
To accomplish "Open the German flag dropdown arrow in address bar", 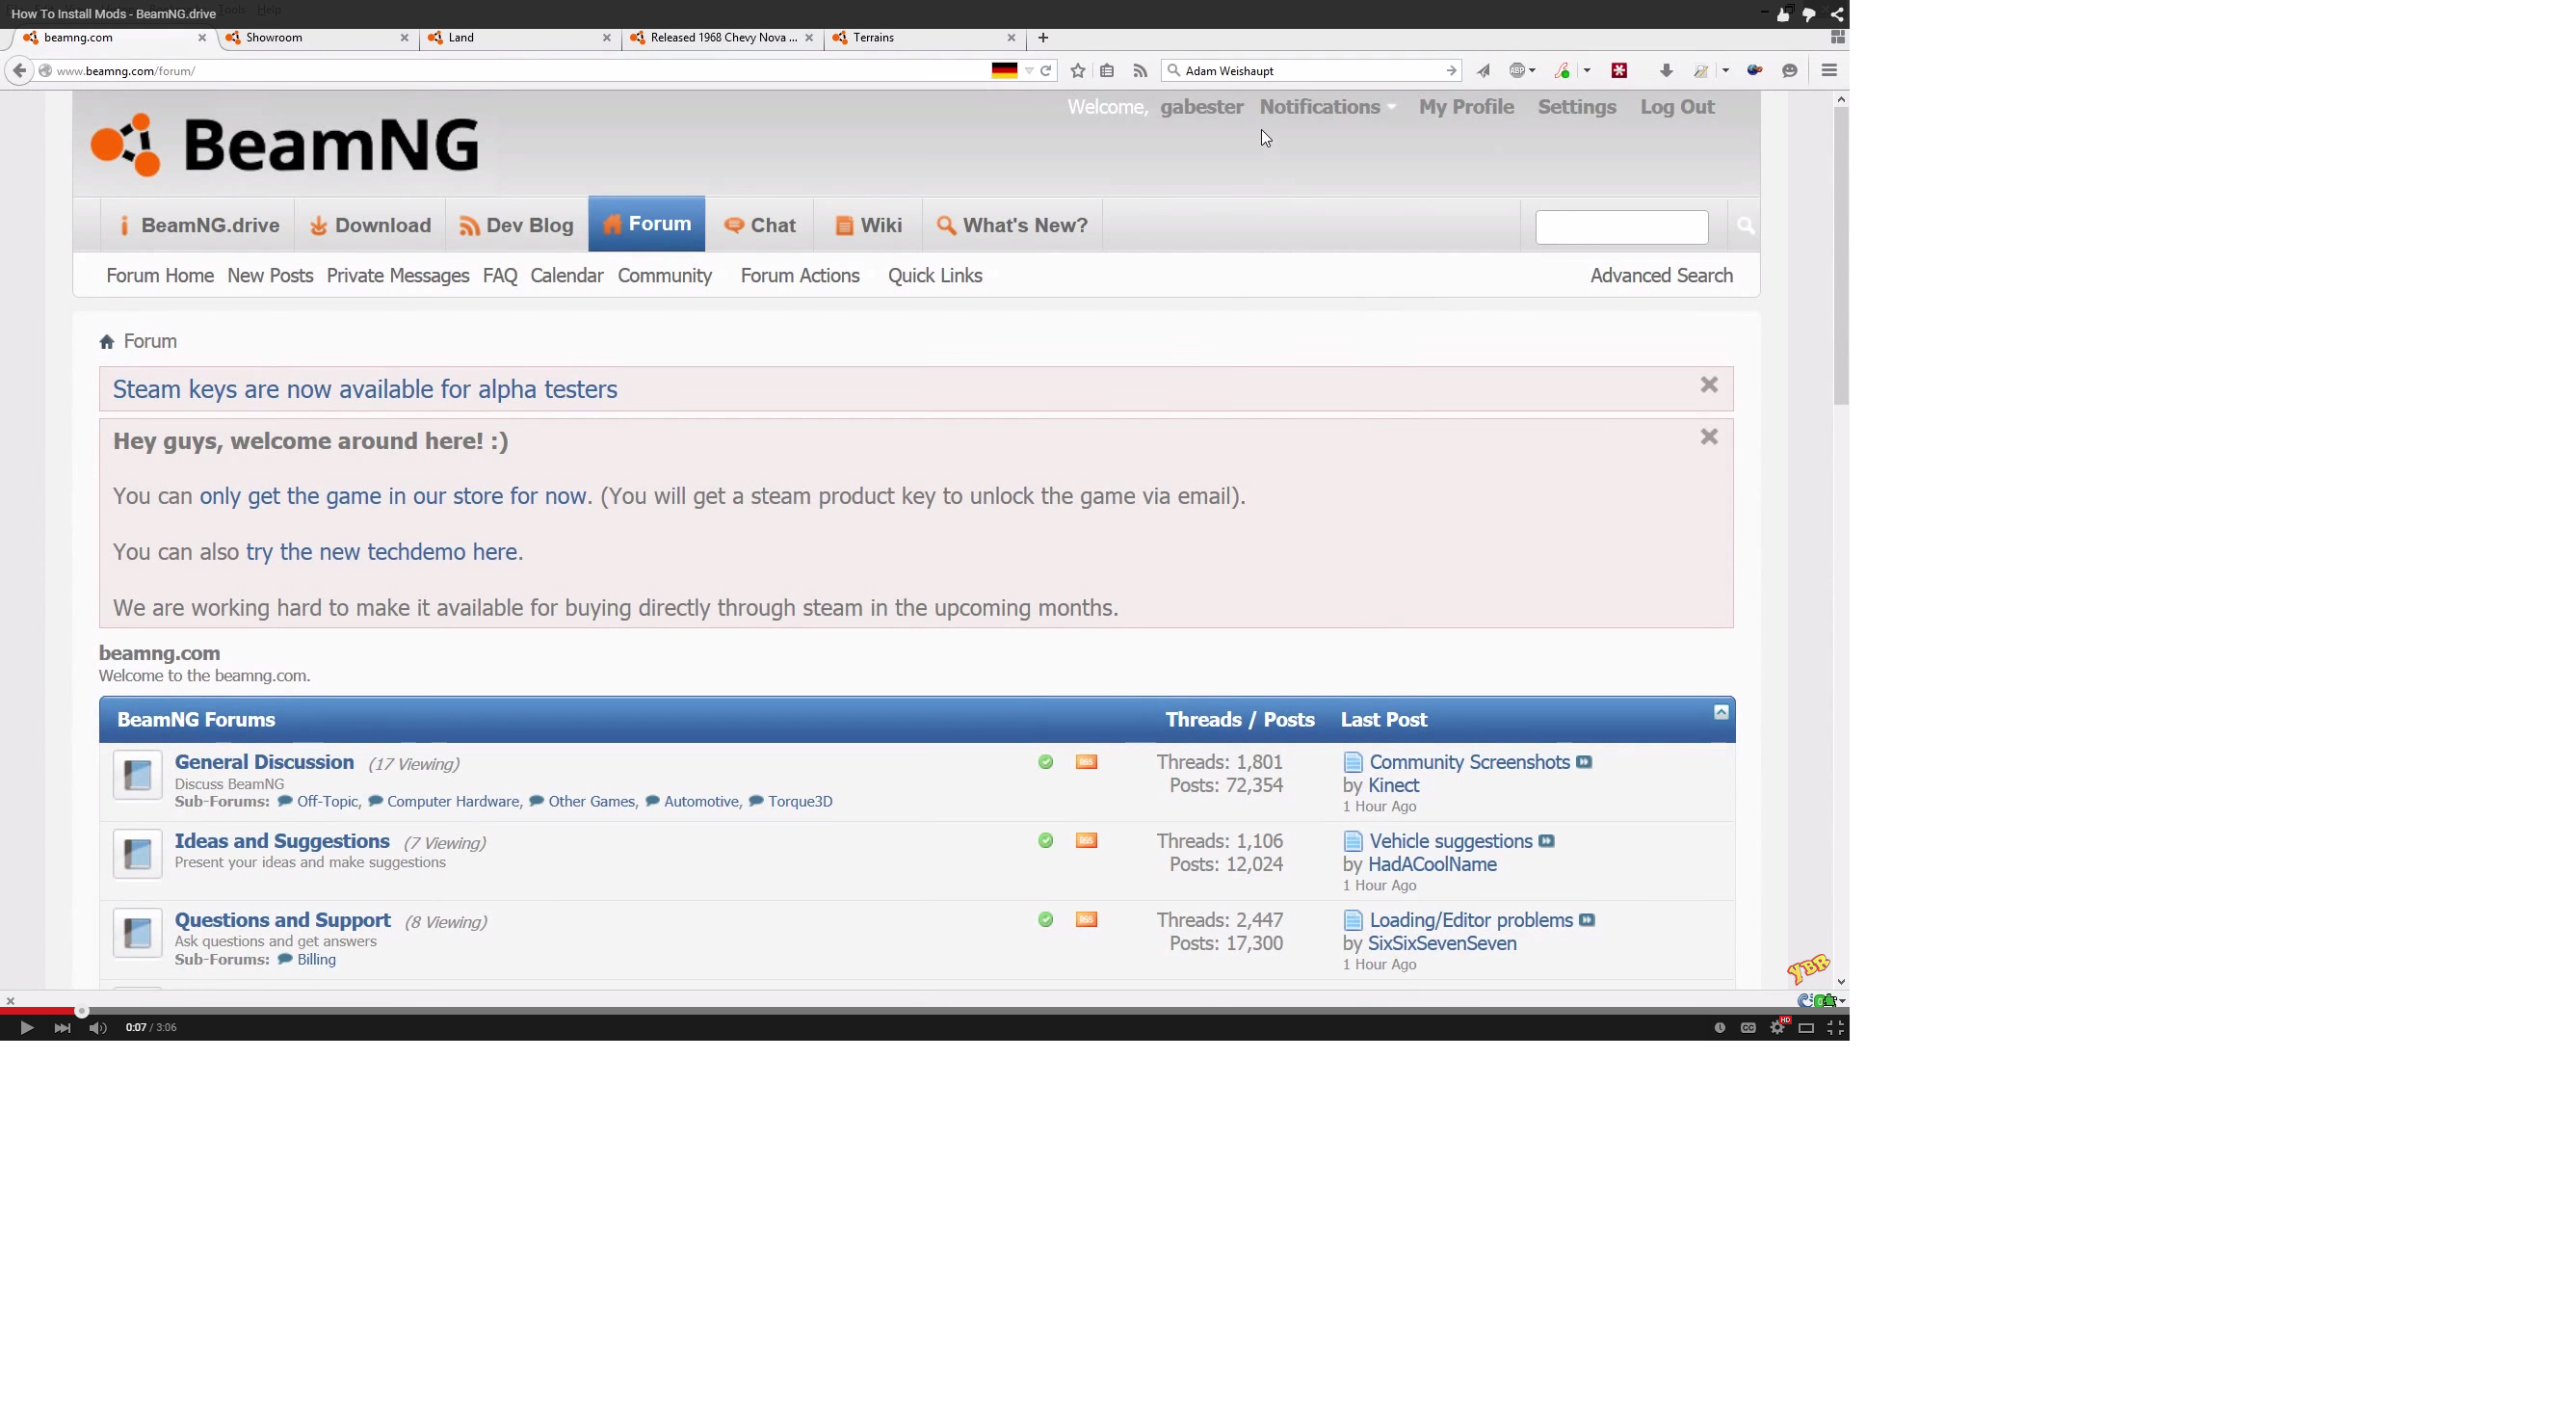I will [x=1028, y=71].
